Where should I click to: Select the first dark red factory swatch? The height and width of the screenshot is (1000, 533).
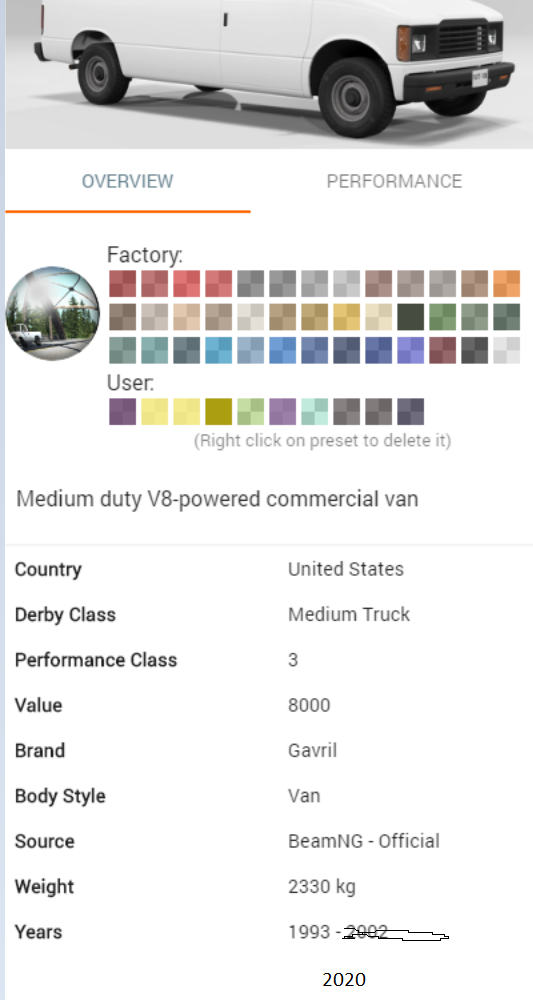coord(122,284)
